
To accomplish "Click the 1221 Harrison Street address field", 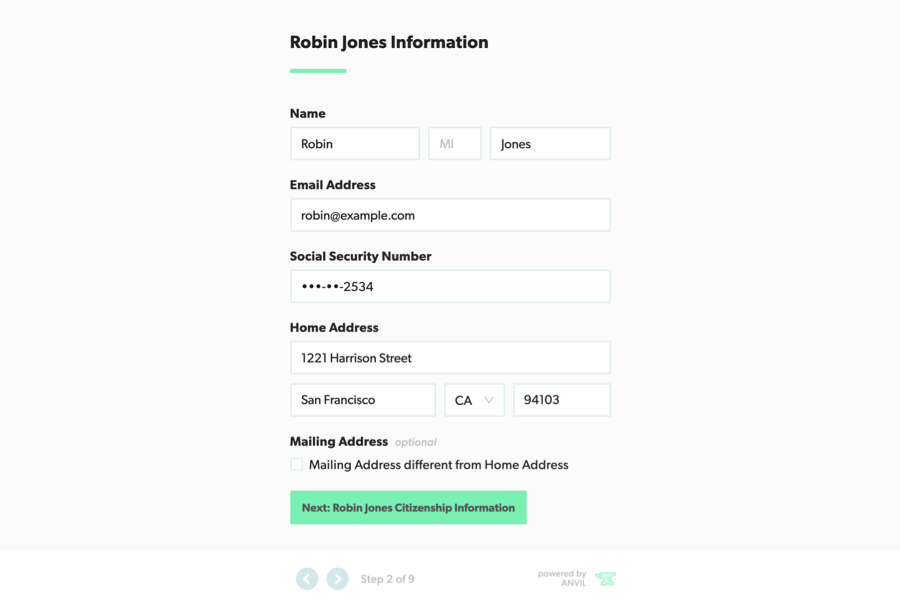I will pyautogui.click(x=450, y=358).
